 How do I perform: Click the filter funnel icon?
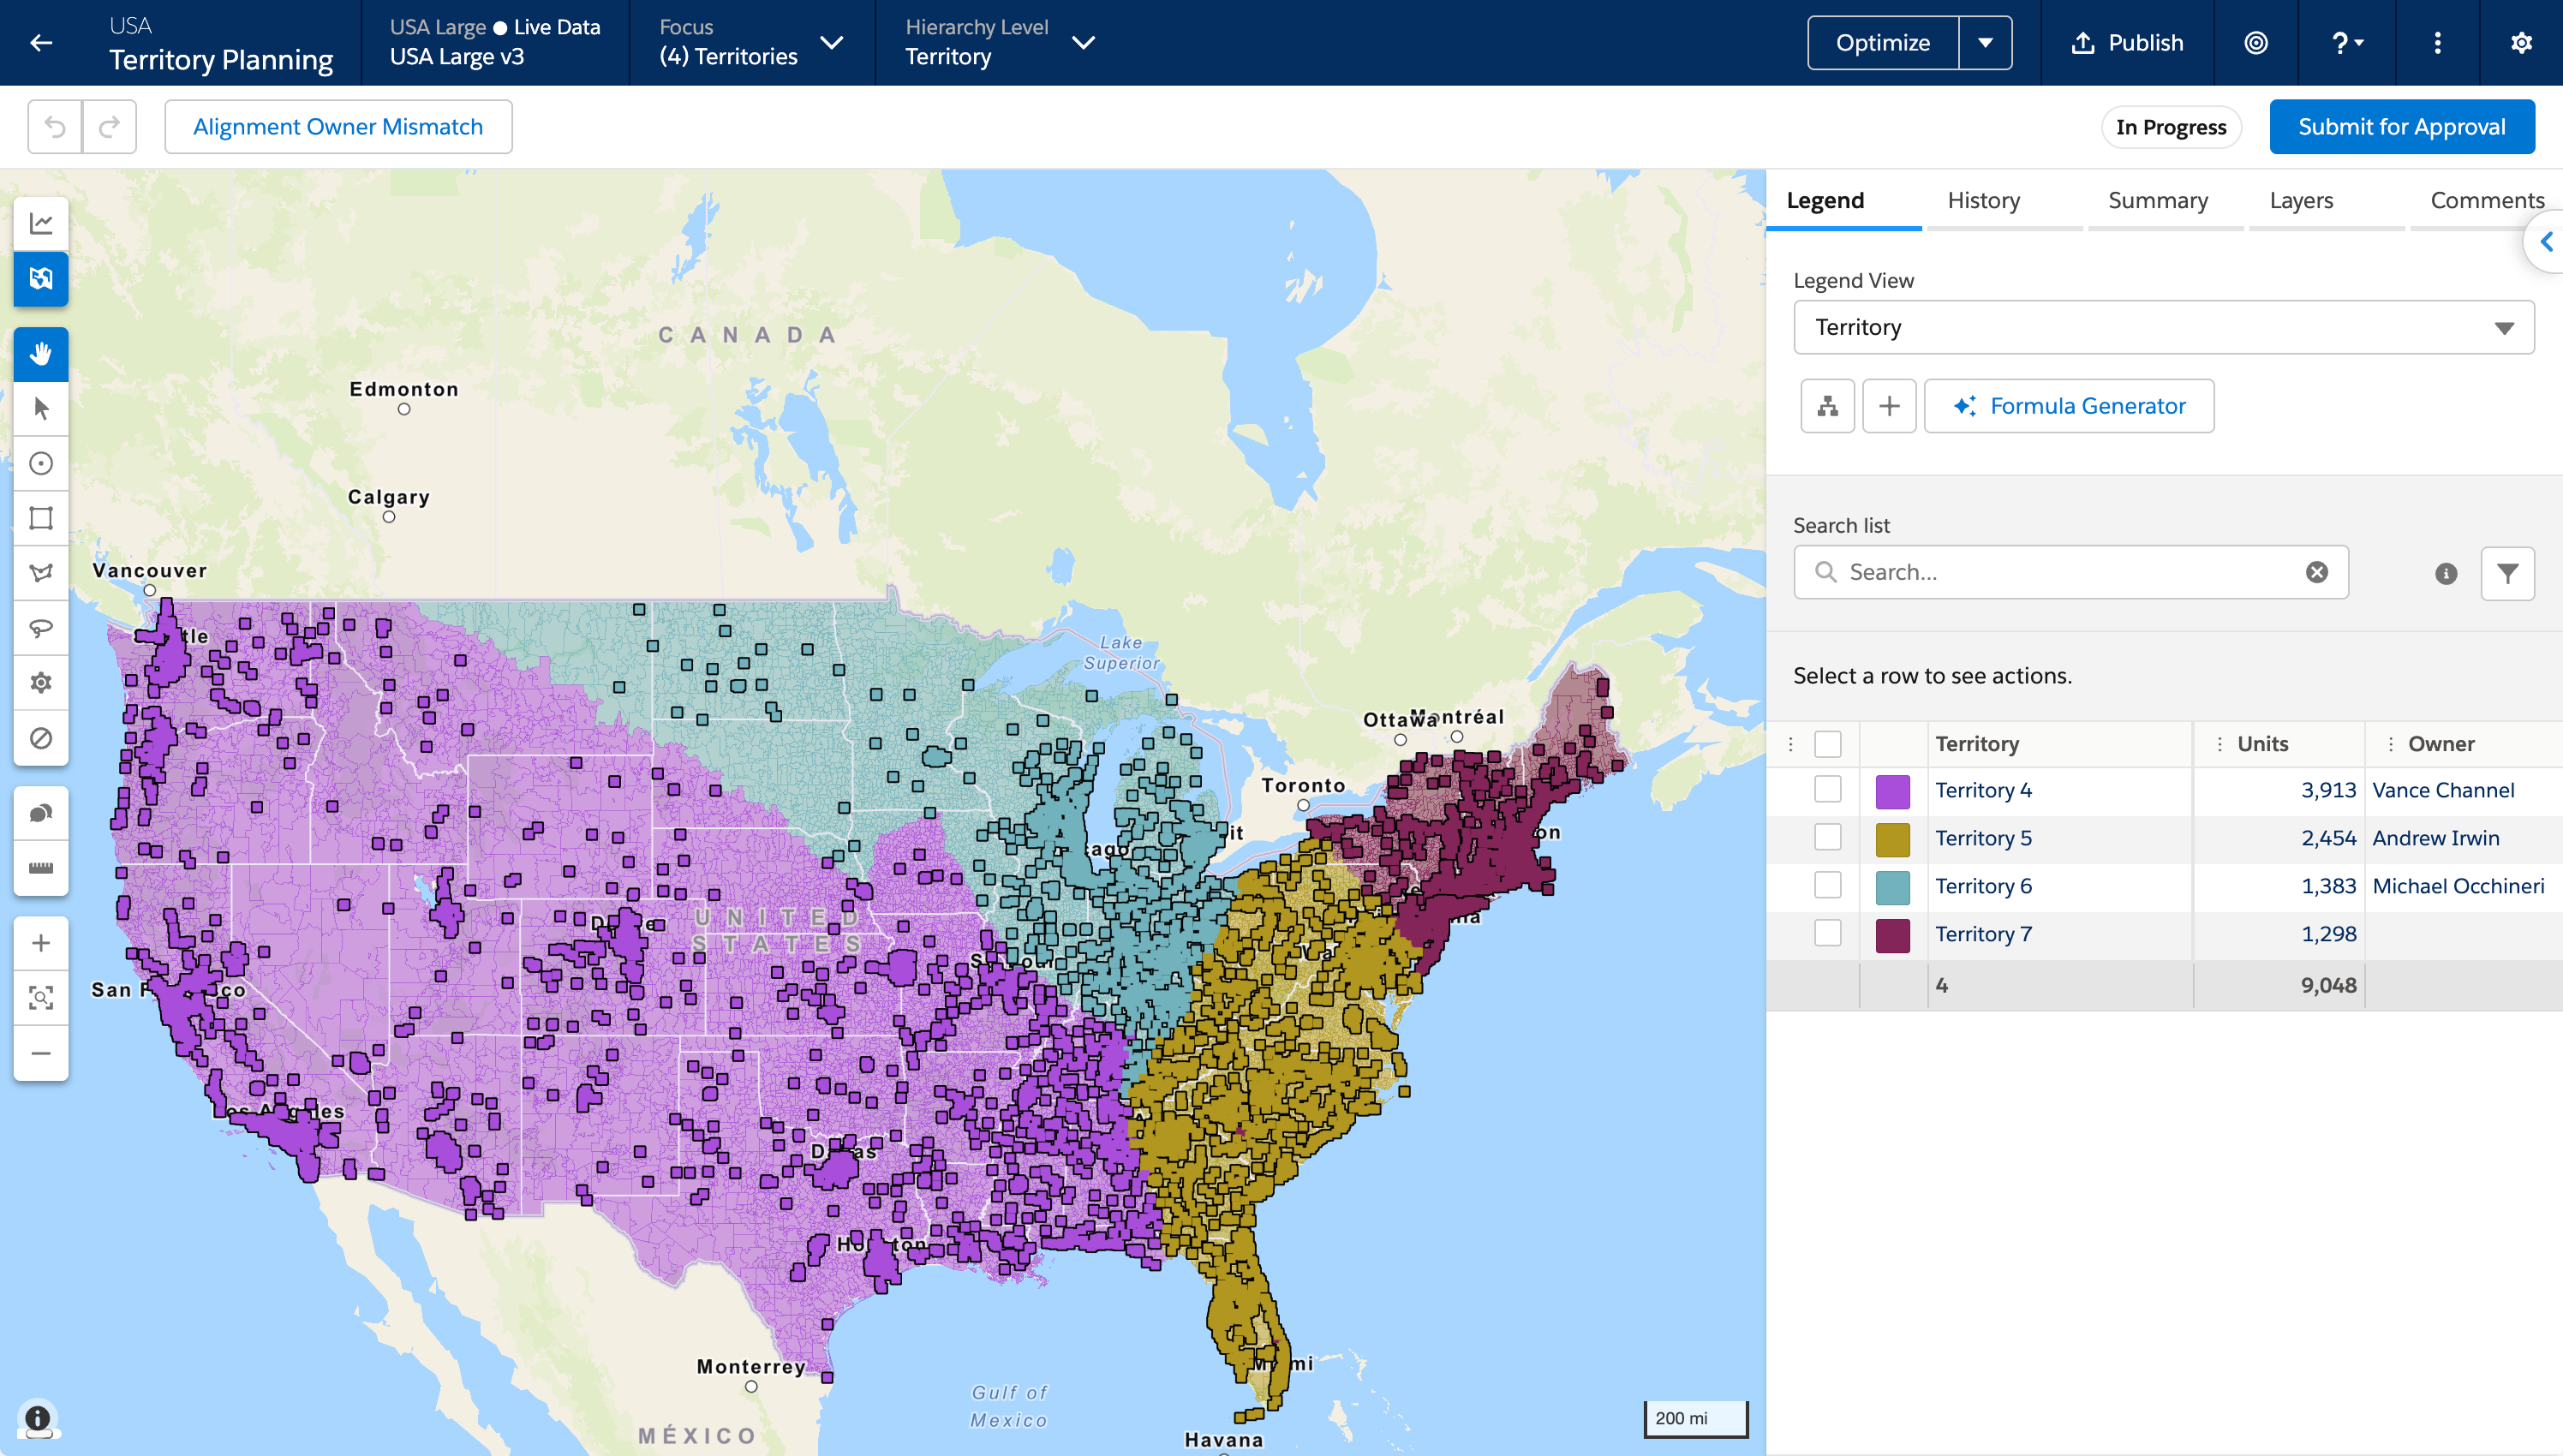pos(2507,573)
